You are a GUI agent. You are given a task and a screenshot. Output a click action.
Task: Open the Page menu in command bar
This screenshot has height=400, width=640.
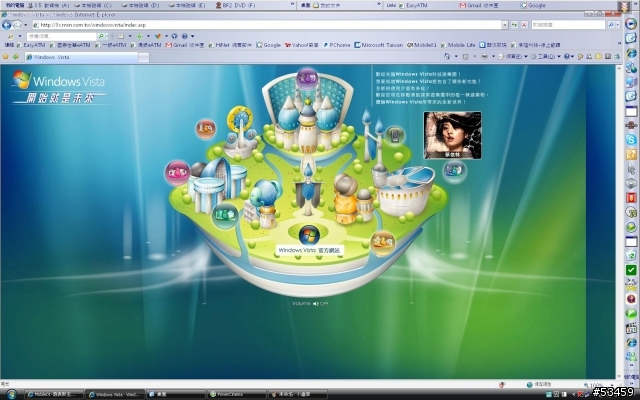coord(513,57)
